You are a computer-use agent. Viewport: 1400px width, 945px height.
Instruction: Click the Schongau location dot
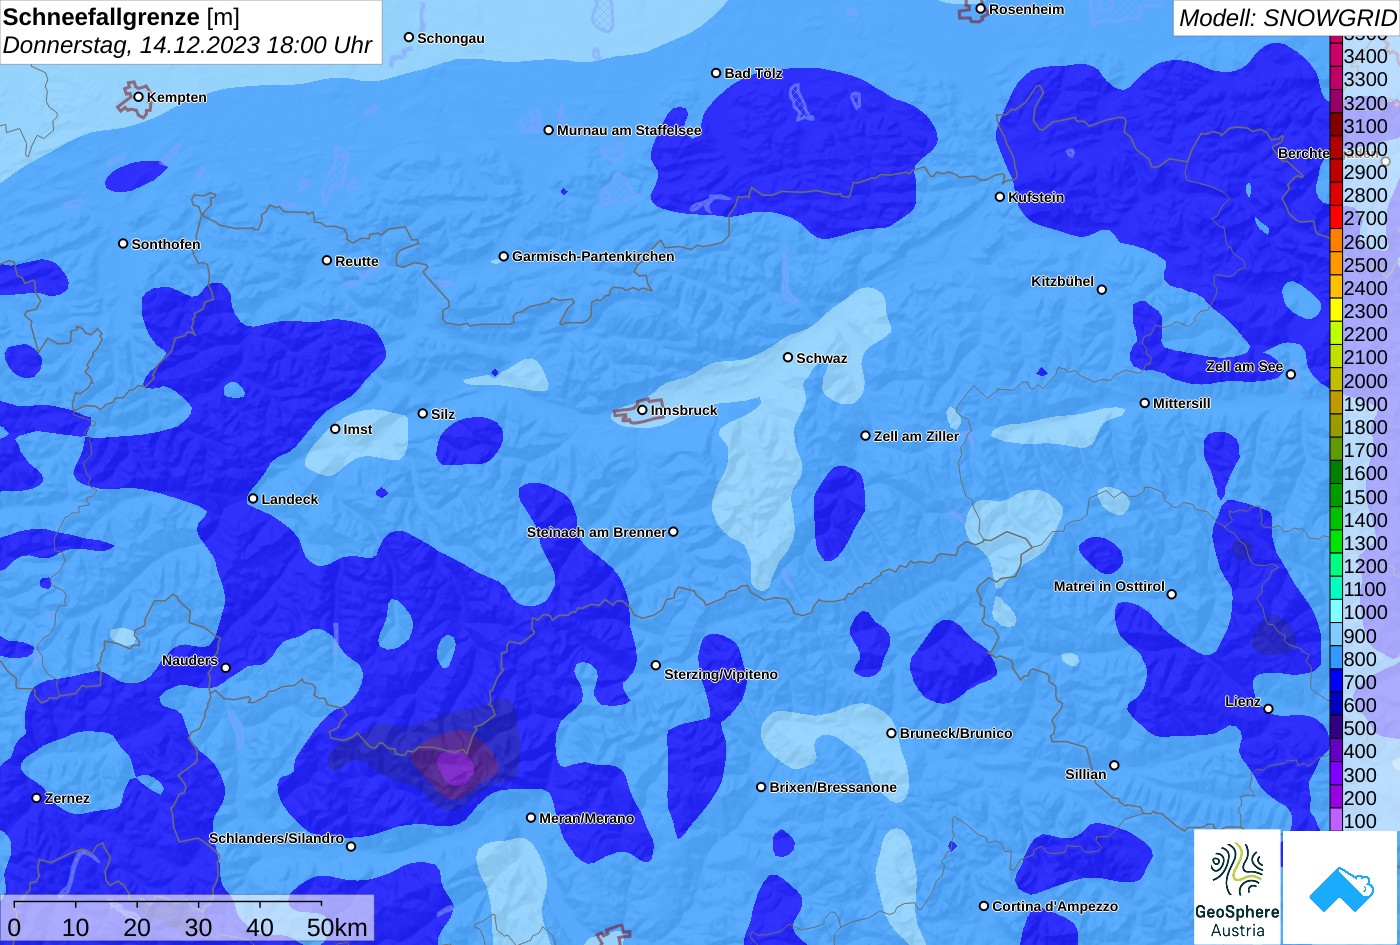(409, 37)
